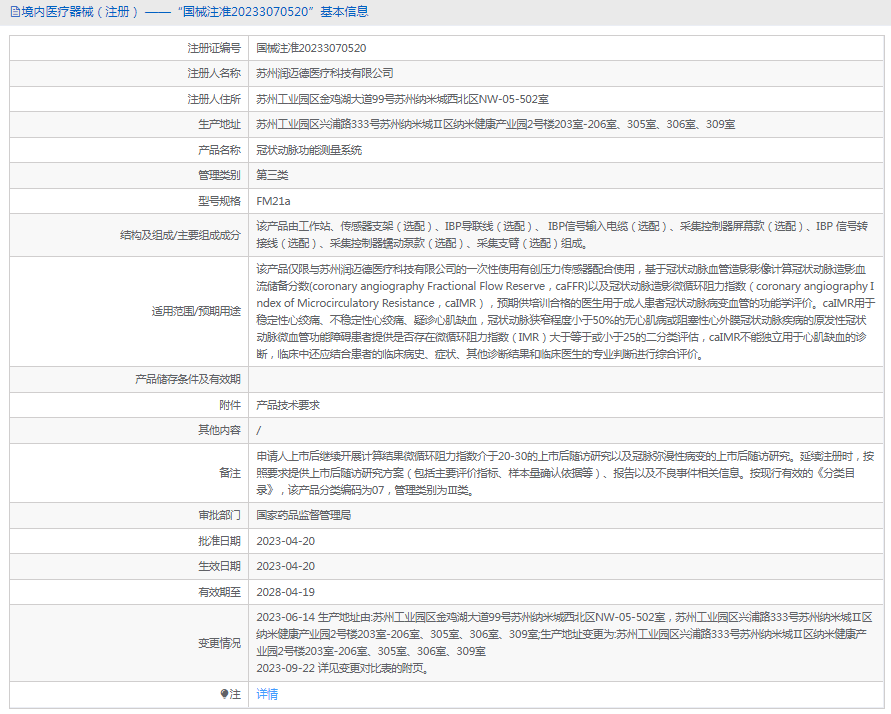Click the 生产地址 label cell
Screen dimensions: 891x714
[x=219, y=124]
